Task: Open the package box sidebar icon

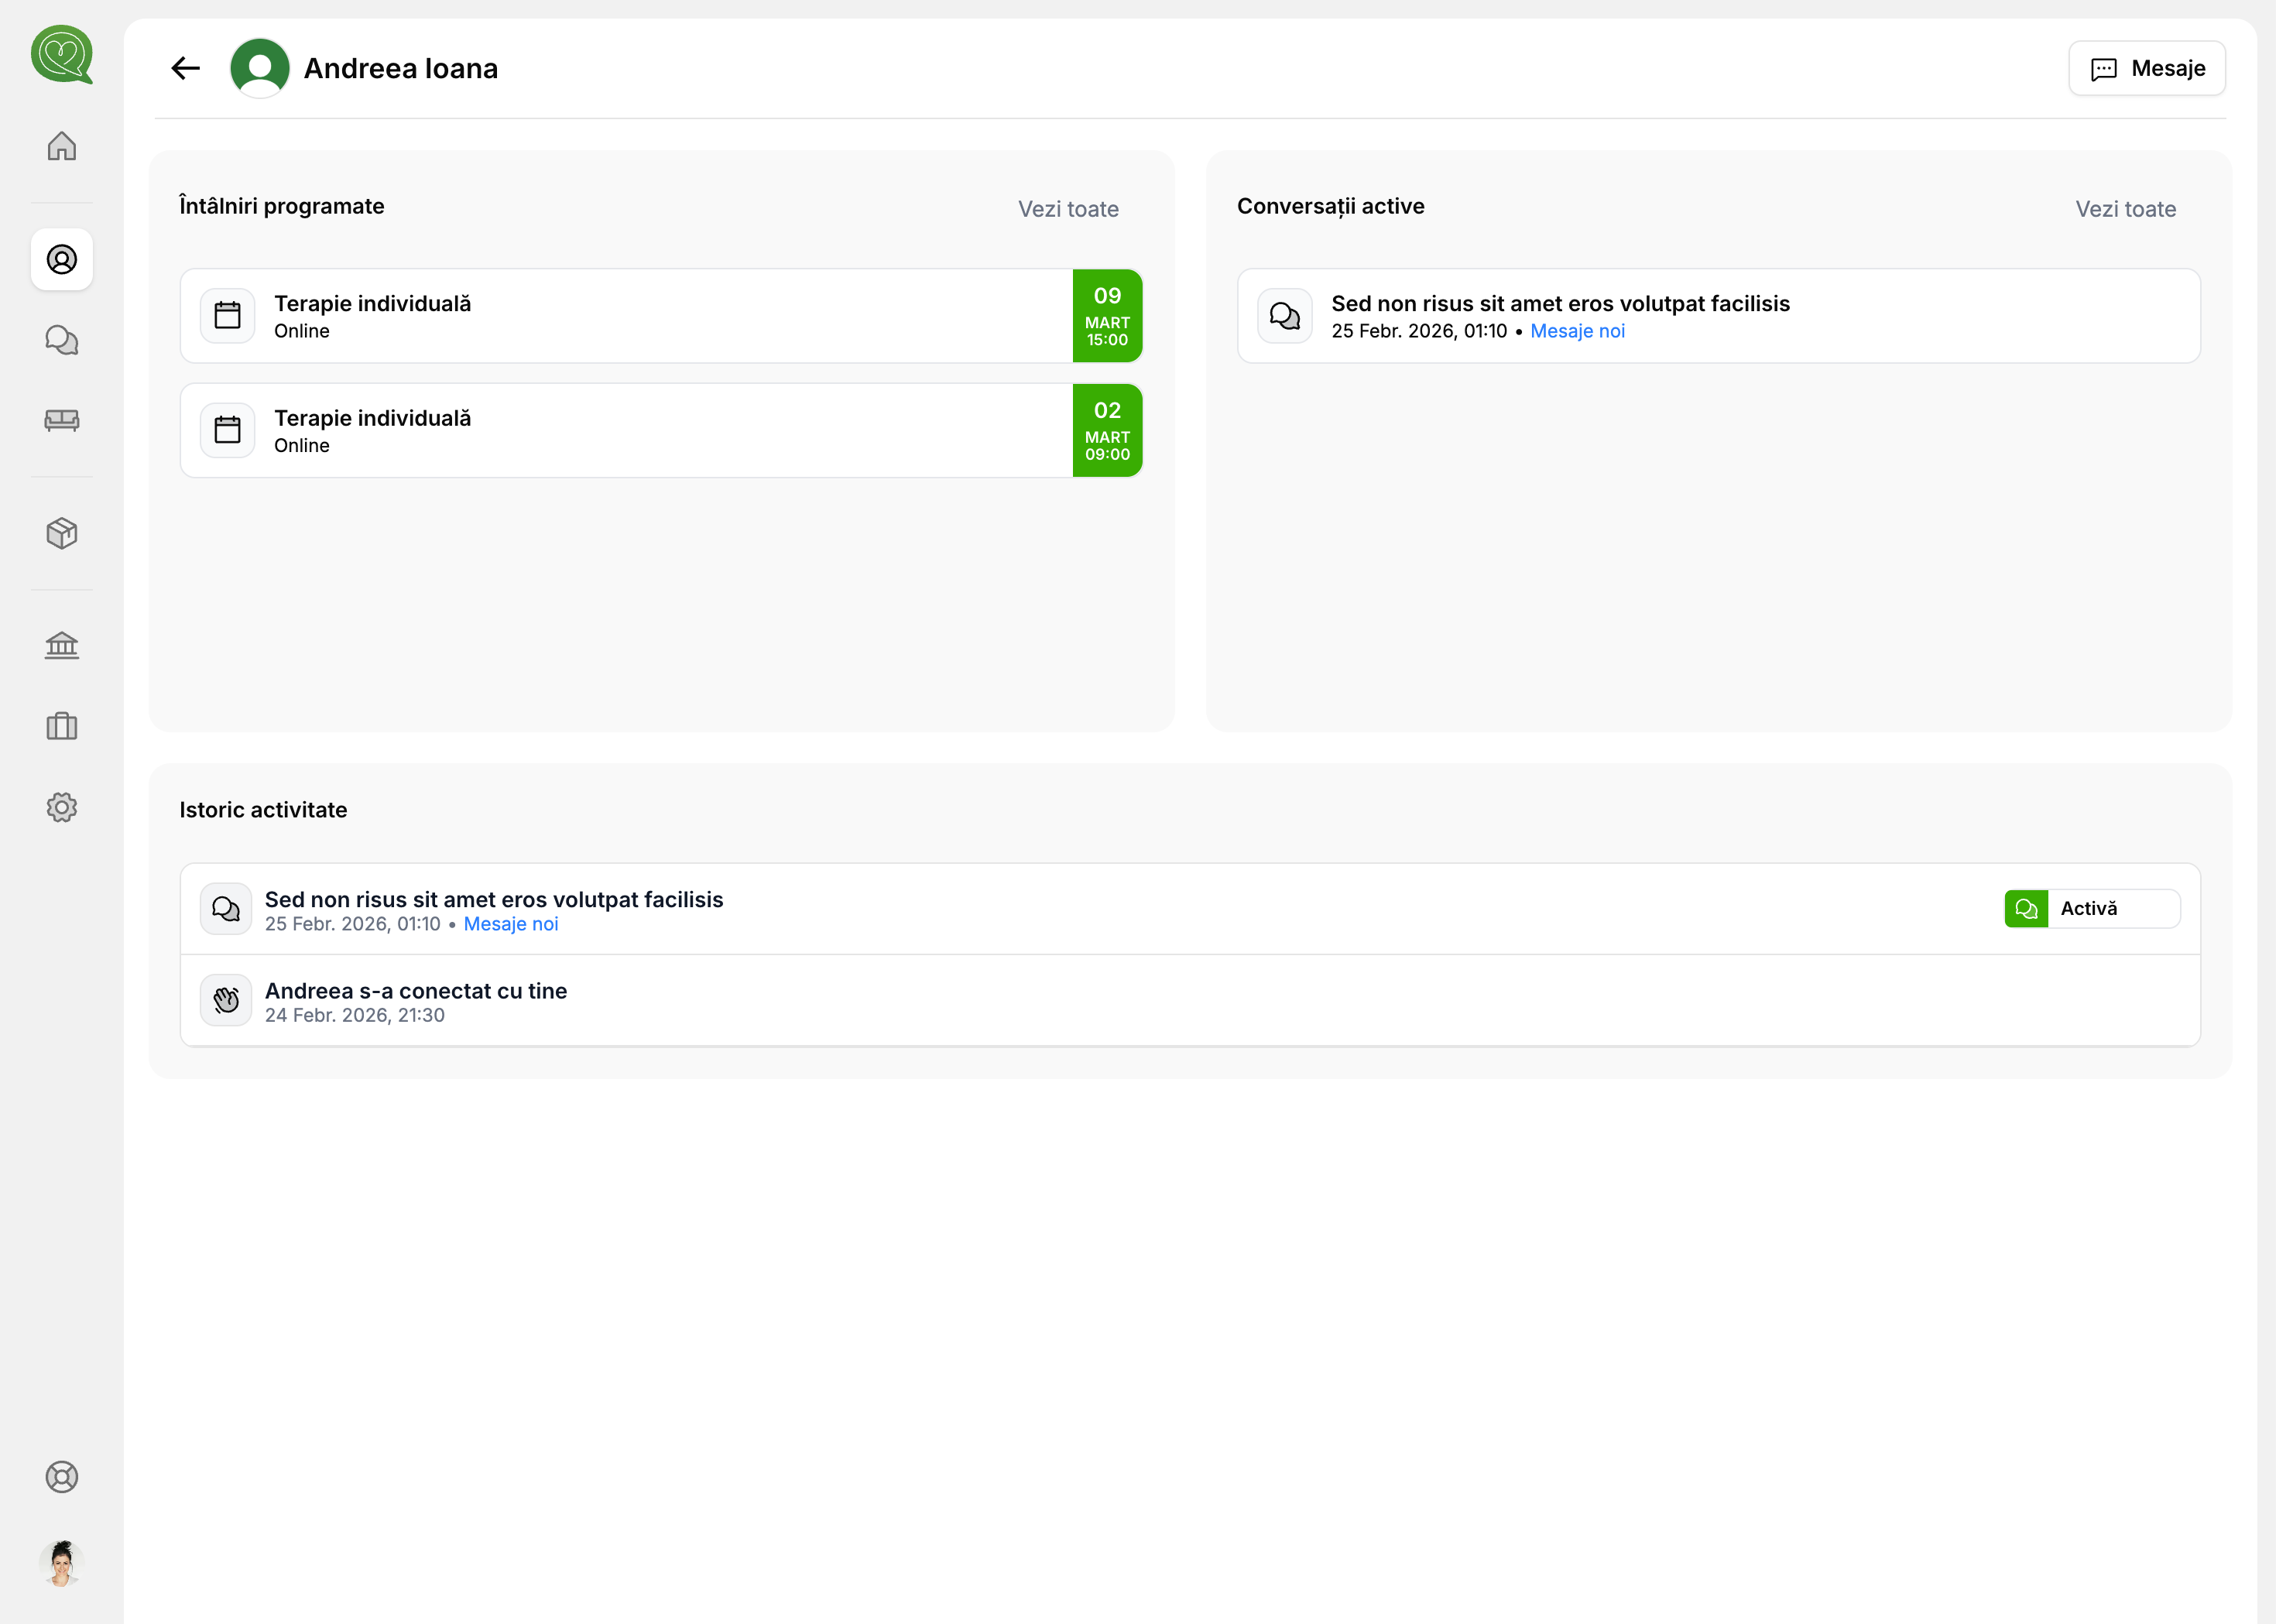Action: point(62,534)
